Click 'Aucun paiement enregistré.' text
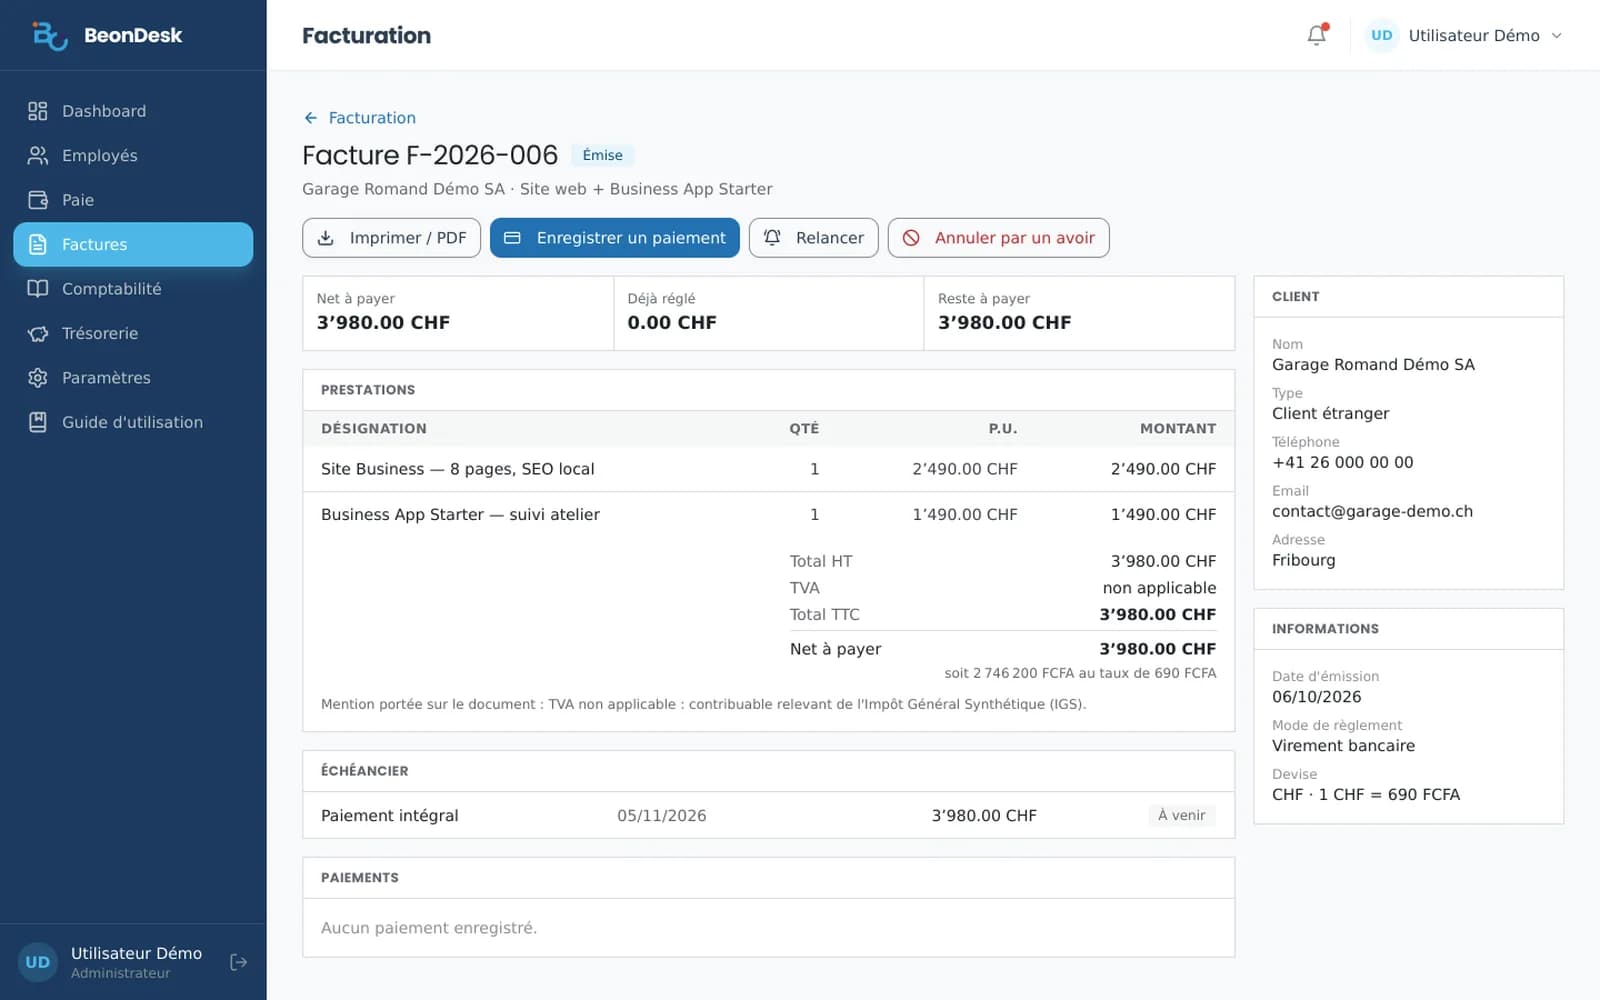 click(429, 928)
